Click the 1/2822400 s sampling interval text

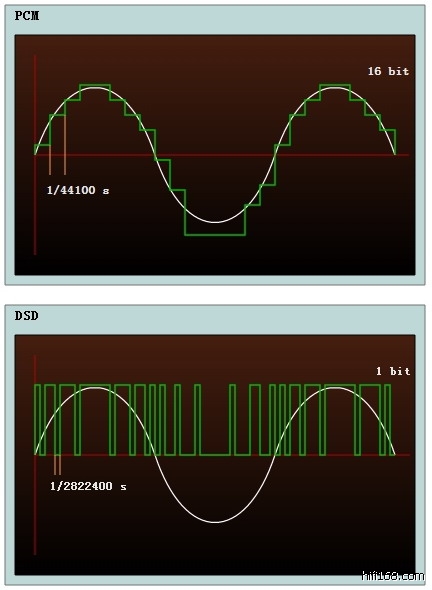click(x=88, y=487)
